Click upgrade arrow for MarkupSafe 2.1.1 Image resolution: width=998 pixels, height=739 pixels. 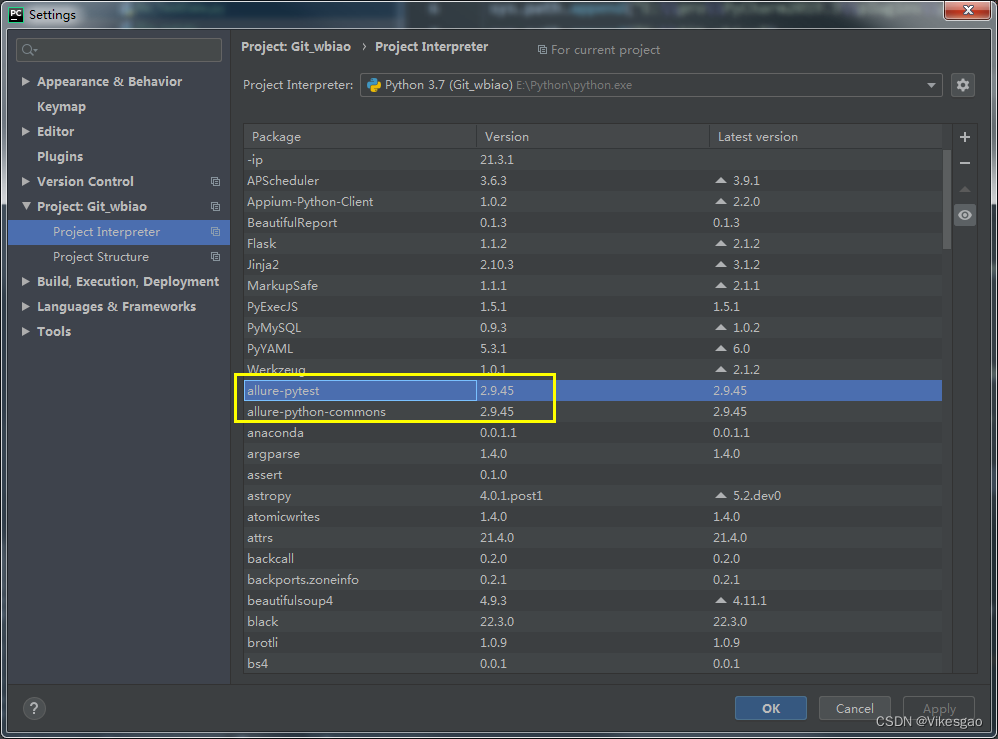point(720,286)
